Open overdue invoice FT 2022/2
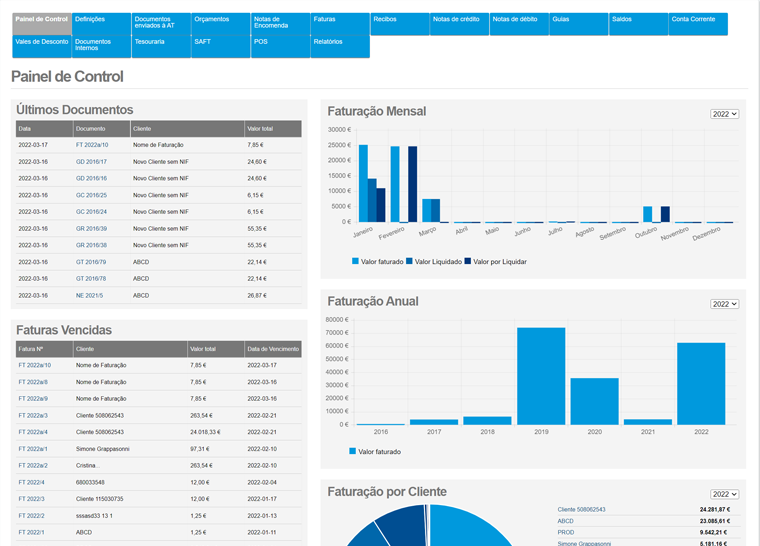Screen dimensions: 760x546 [x=31, y=516]
